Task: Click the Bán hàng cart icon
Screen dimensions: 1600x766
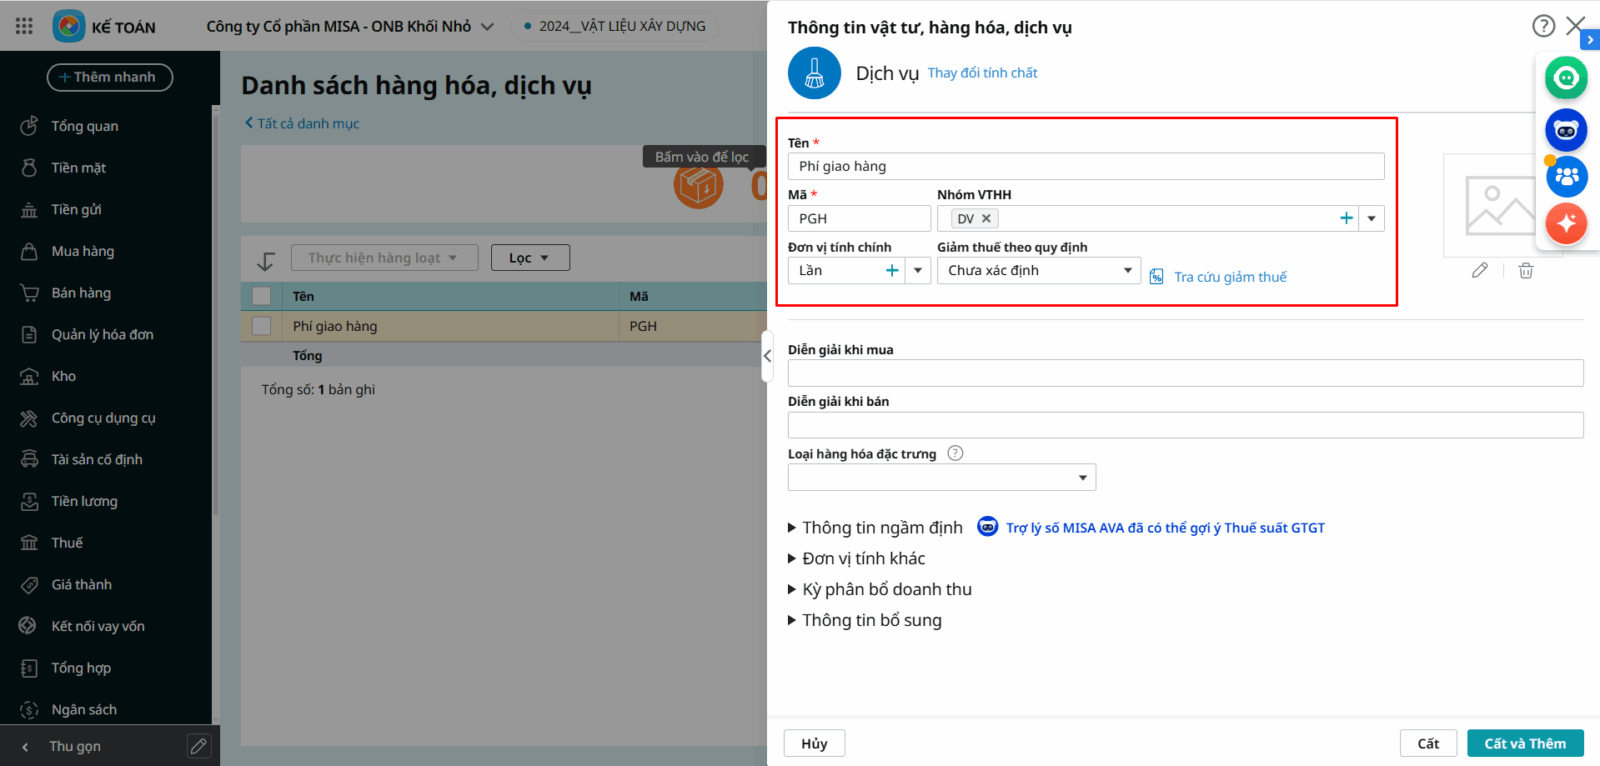Action: pyautogui.click(x=29, y=293)
